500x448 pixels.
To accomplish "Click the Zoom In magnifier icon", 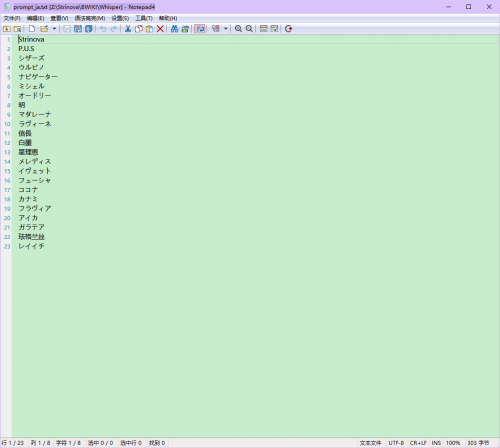I will (238, 29).
